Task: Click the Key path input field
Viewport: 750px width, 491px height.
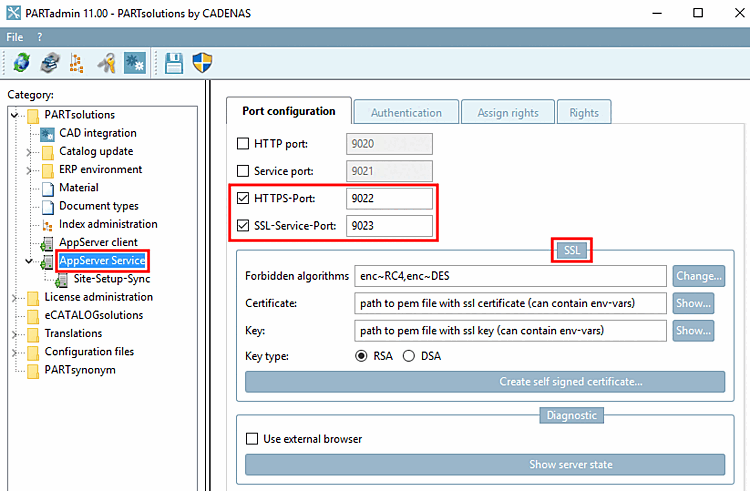Action: pos(510,330)
